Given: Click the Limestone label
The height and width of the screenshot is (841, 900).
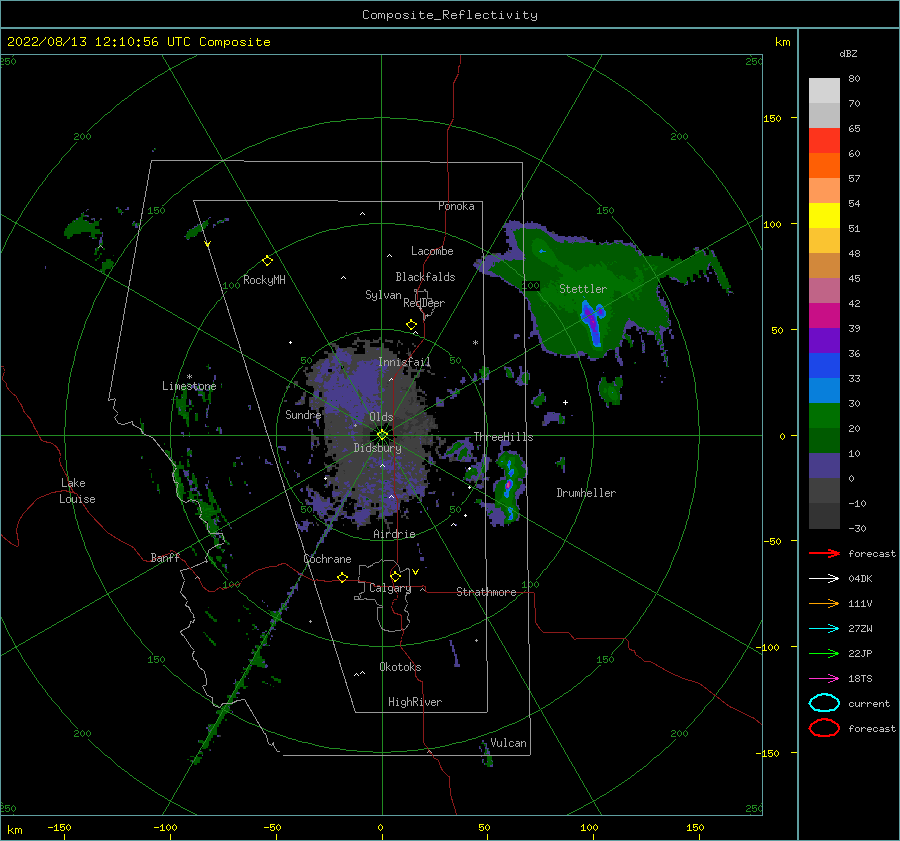Looking at the screenshot, I should pos(189,386).
